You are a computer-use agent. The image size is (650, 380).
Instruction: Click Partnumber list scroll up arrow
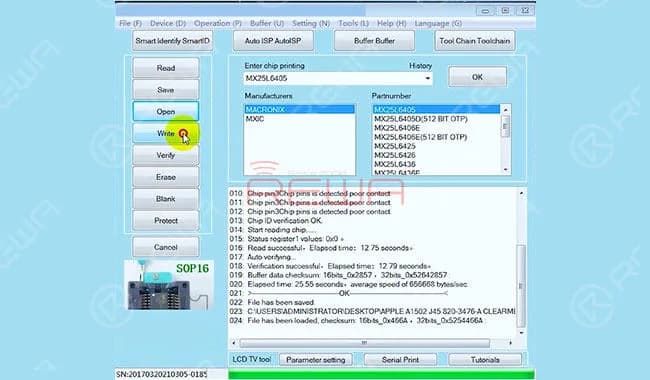[505, 110]
